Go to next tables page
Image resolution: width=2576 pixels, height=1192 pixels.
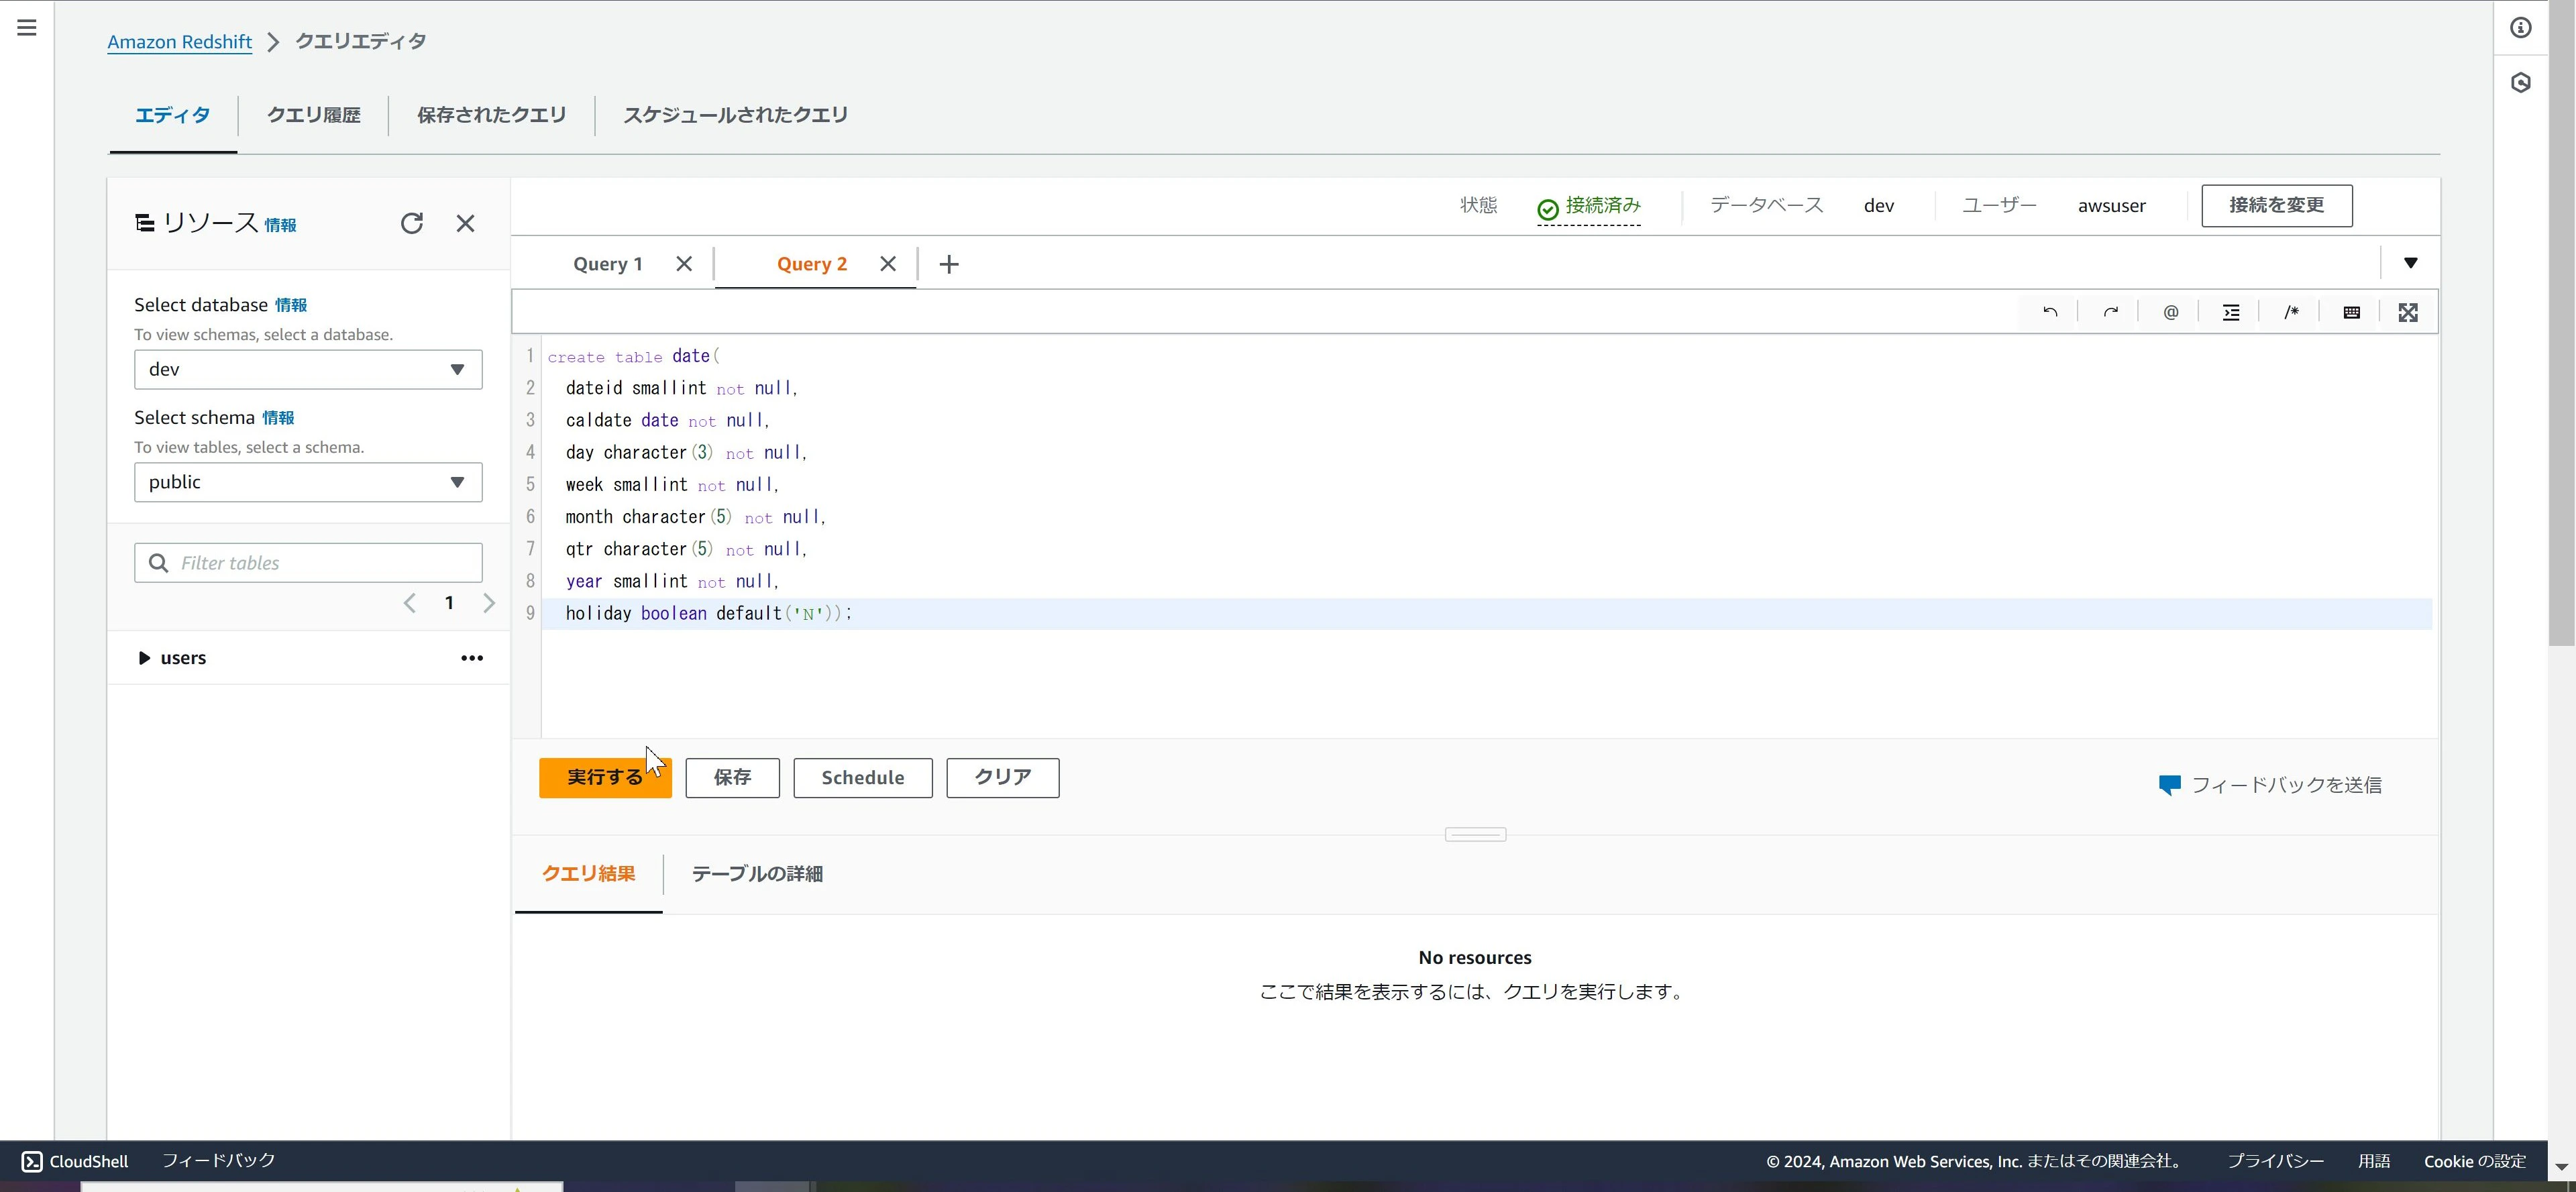coord(489,603)
